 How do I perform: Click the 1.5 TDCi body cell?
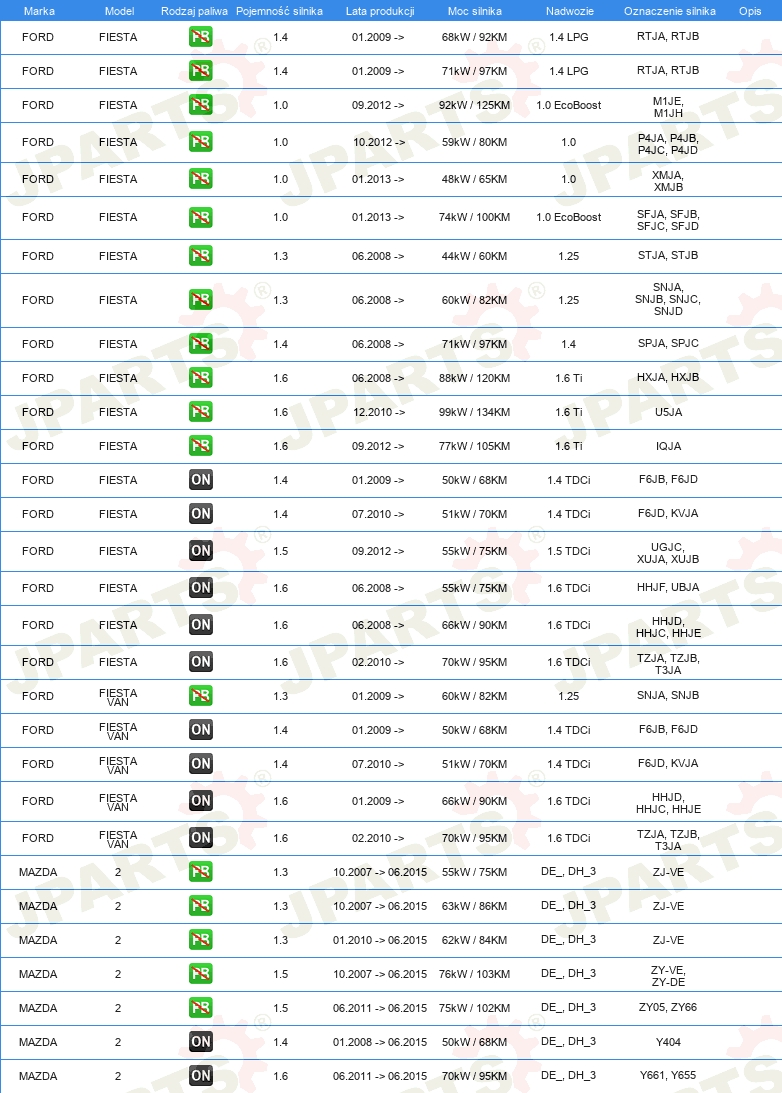[569, 551]
